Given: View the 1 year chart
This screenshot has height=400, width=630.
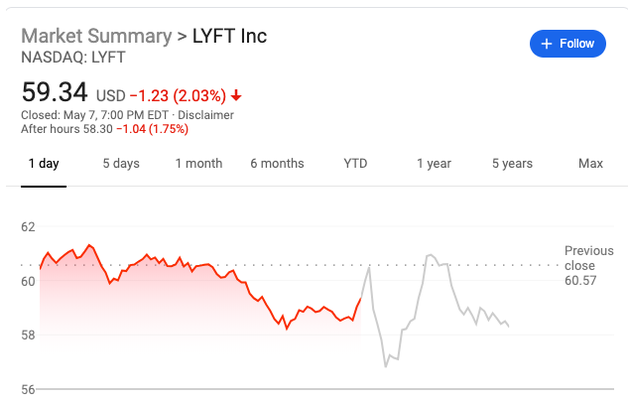Looking at the screenshot, I should click(434, 163).
